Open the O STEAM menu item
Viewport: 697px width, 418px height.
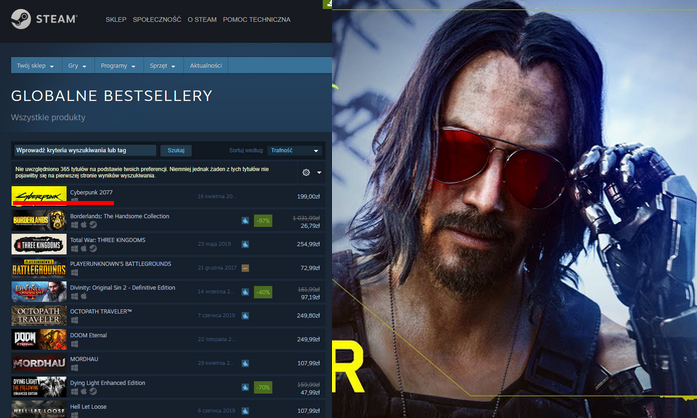click(x=202, y=20)
